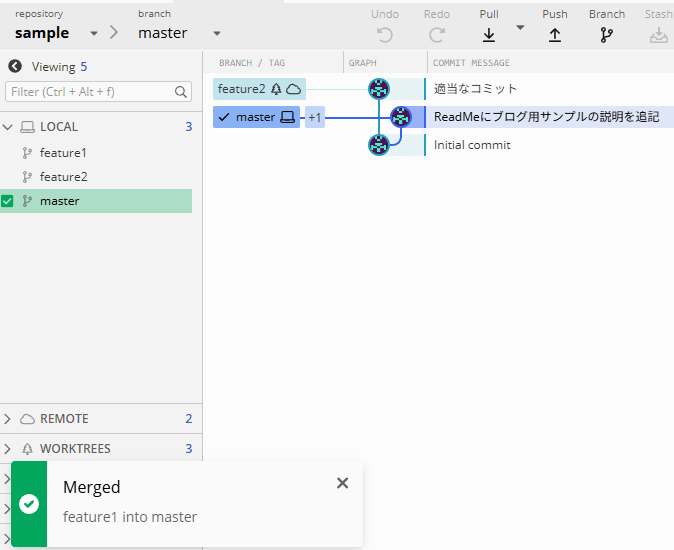
Task: Click the worktree icon on feature2 label
Action: click(x=276, y=89)
